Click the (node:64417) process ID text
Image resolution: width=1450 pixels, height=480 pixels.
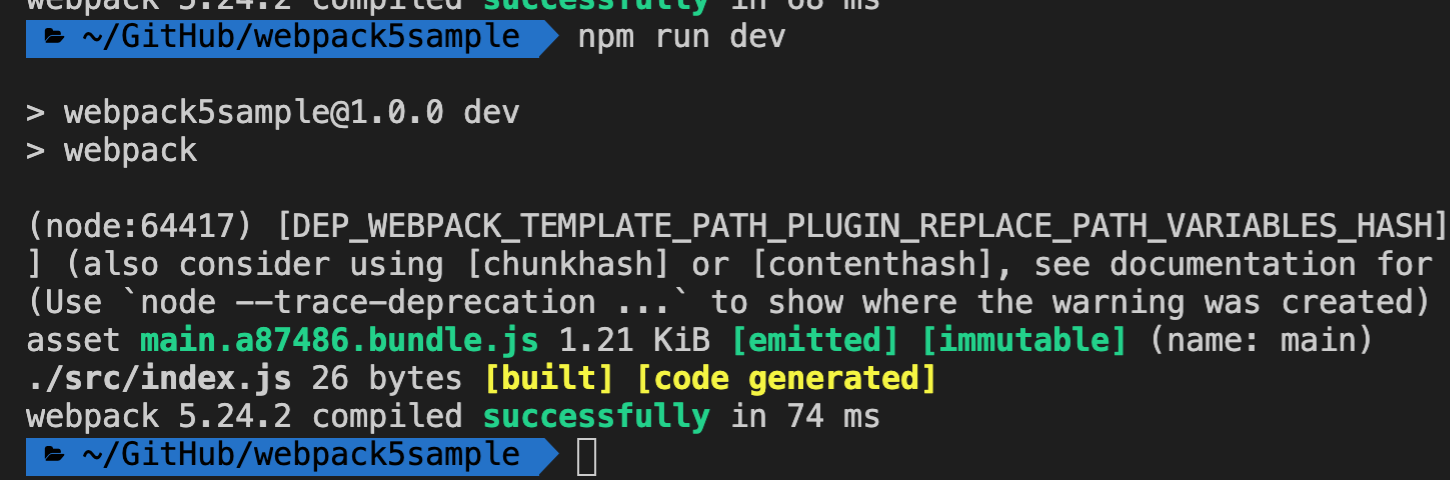[x=140, y=227]
